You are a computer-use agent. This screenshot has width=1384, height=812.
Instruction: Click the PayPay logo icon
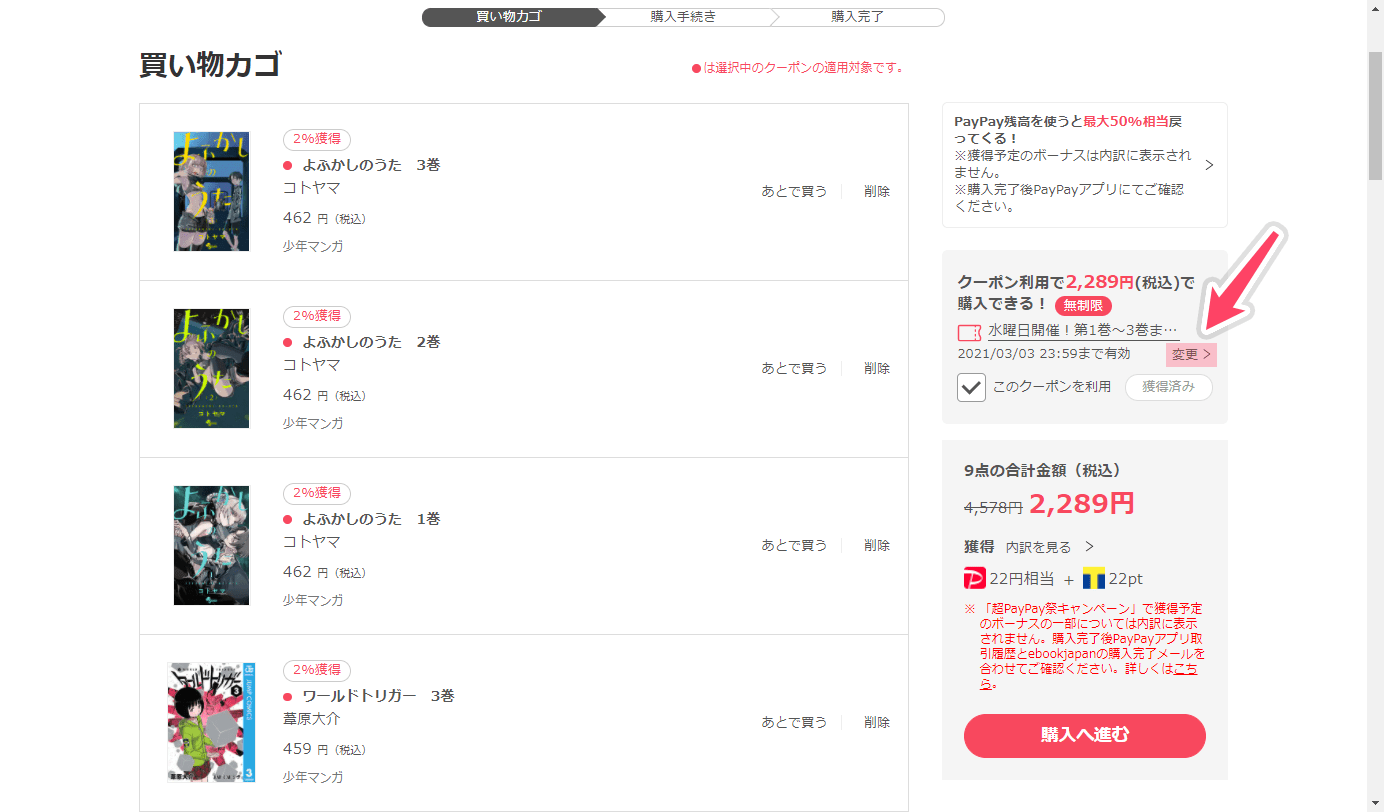(x=975, y=578)
